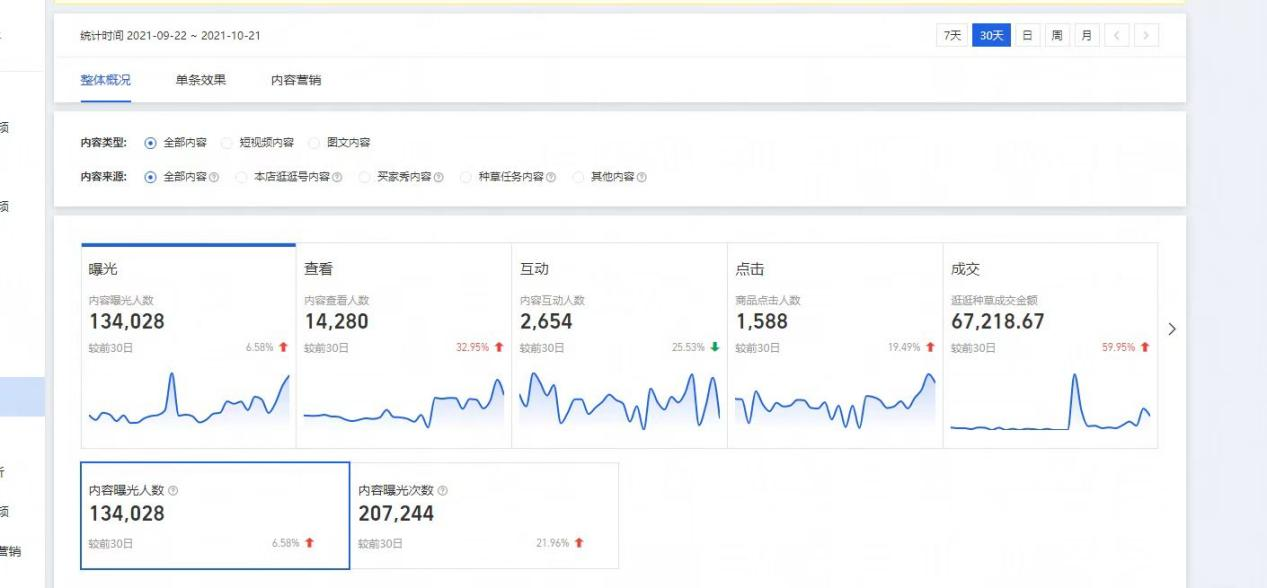Select the 曝光 metric card
1267x588 pixels.
188,346
